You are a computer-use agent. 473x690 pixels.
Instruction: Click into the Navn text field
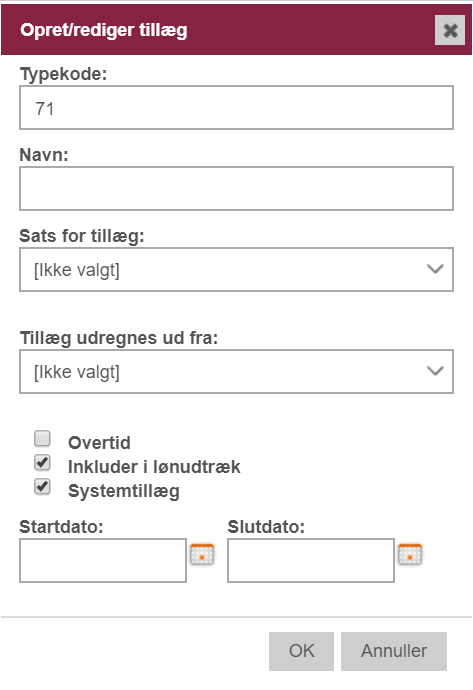click(236, 188)
